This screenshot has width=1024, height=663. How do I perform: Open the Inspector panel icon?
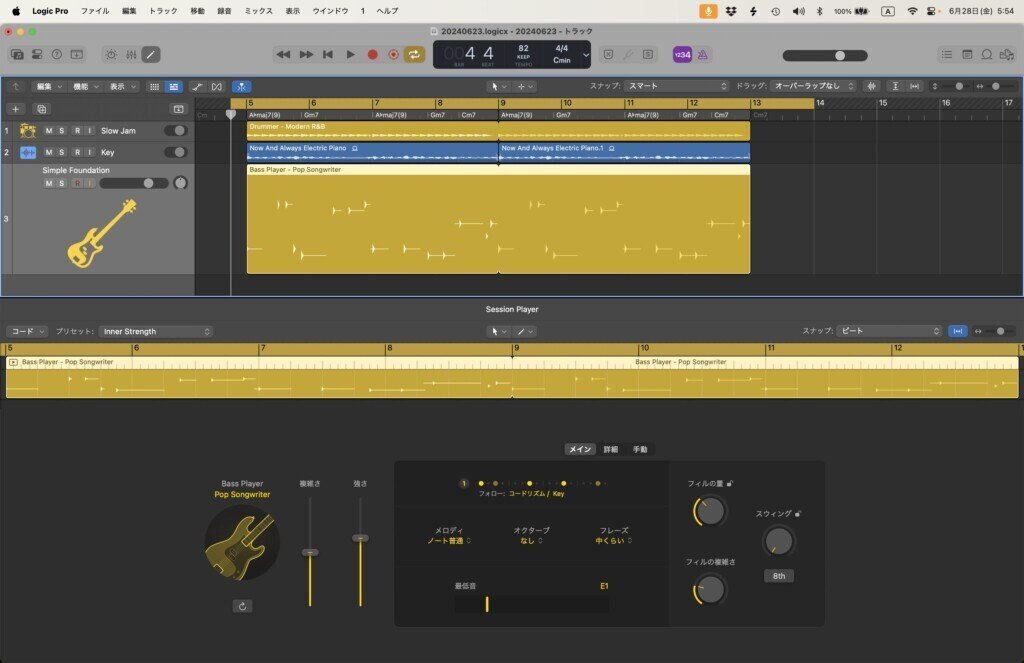click(37, 55)
